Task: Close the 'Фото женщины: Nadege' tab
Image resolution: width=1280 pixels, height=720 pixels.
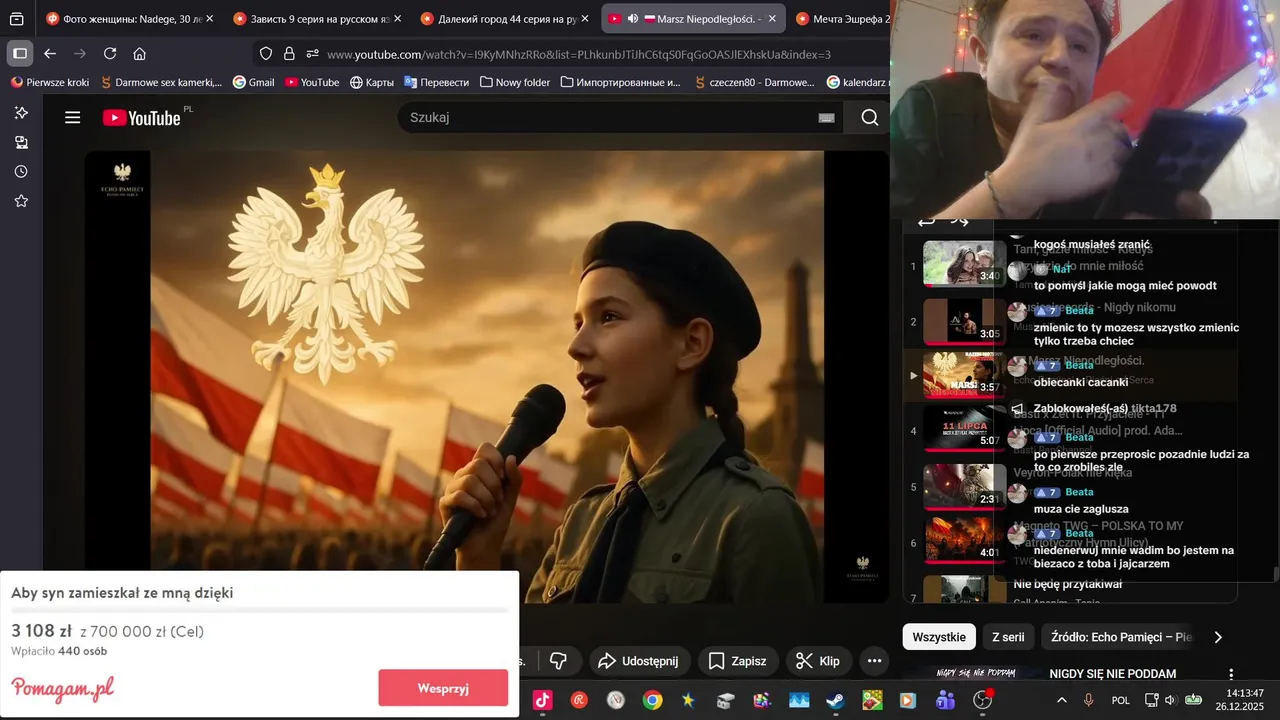Action: pyautogui.click(x=210, y=19)
